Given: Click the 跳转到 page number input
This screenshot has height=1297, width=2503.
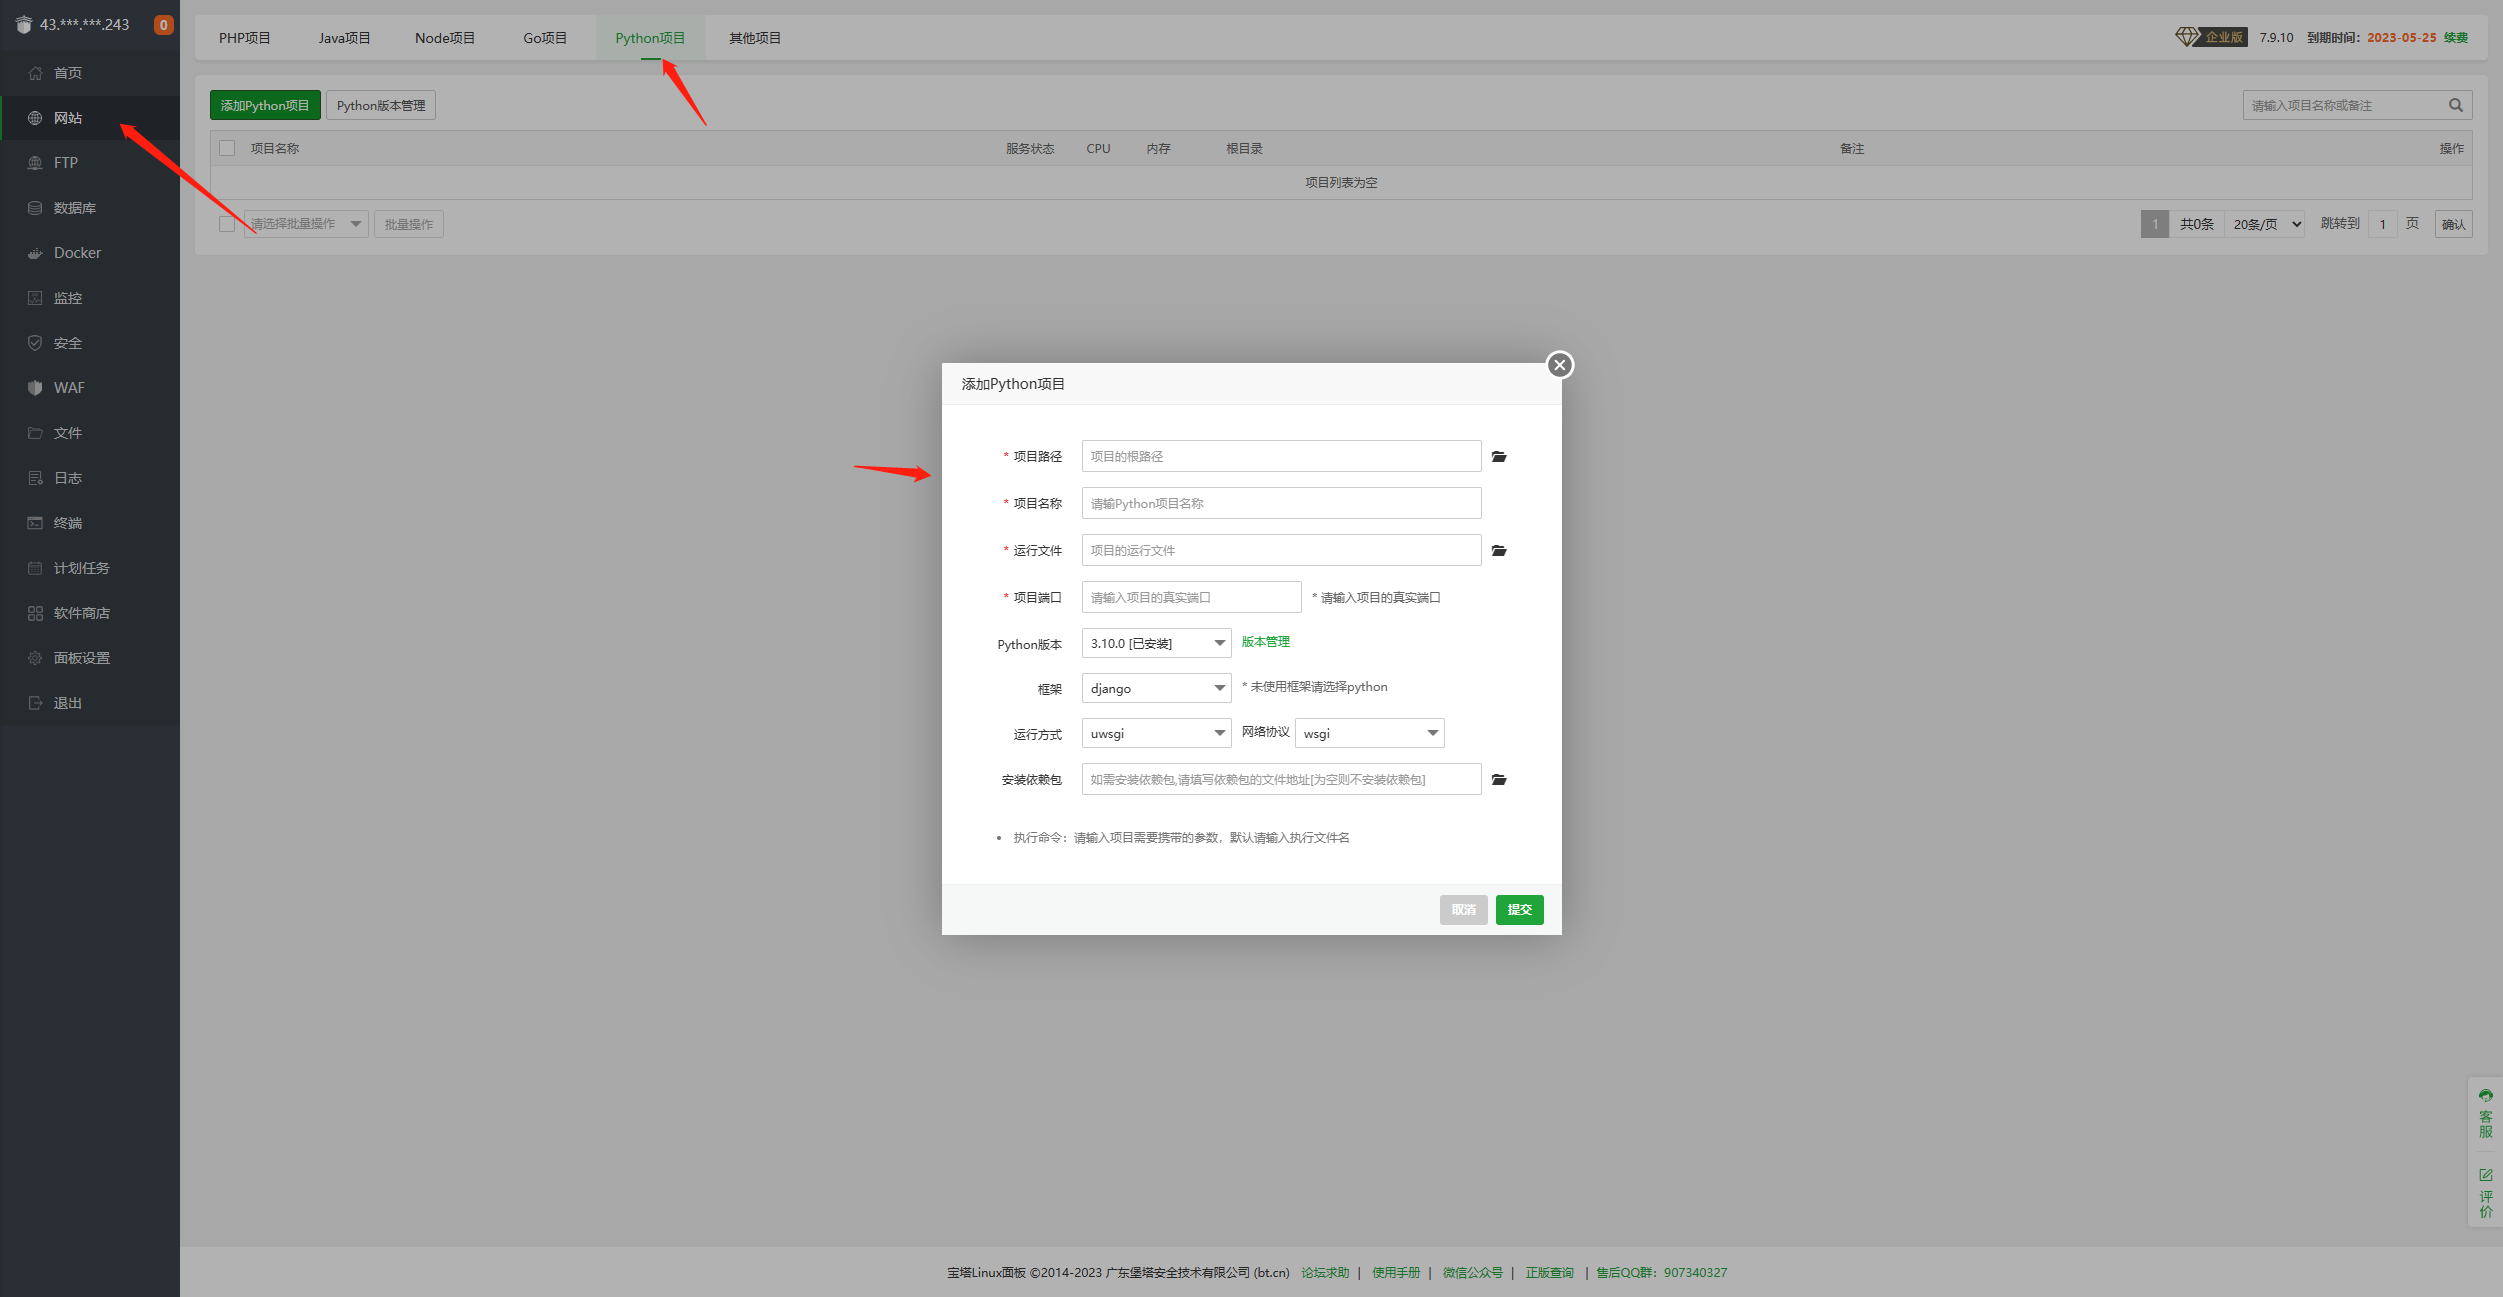Looking at the screenshot, I should pos(2383,224).
